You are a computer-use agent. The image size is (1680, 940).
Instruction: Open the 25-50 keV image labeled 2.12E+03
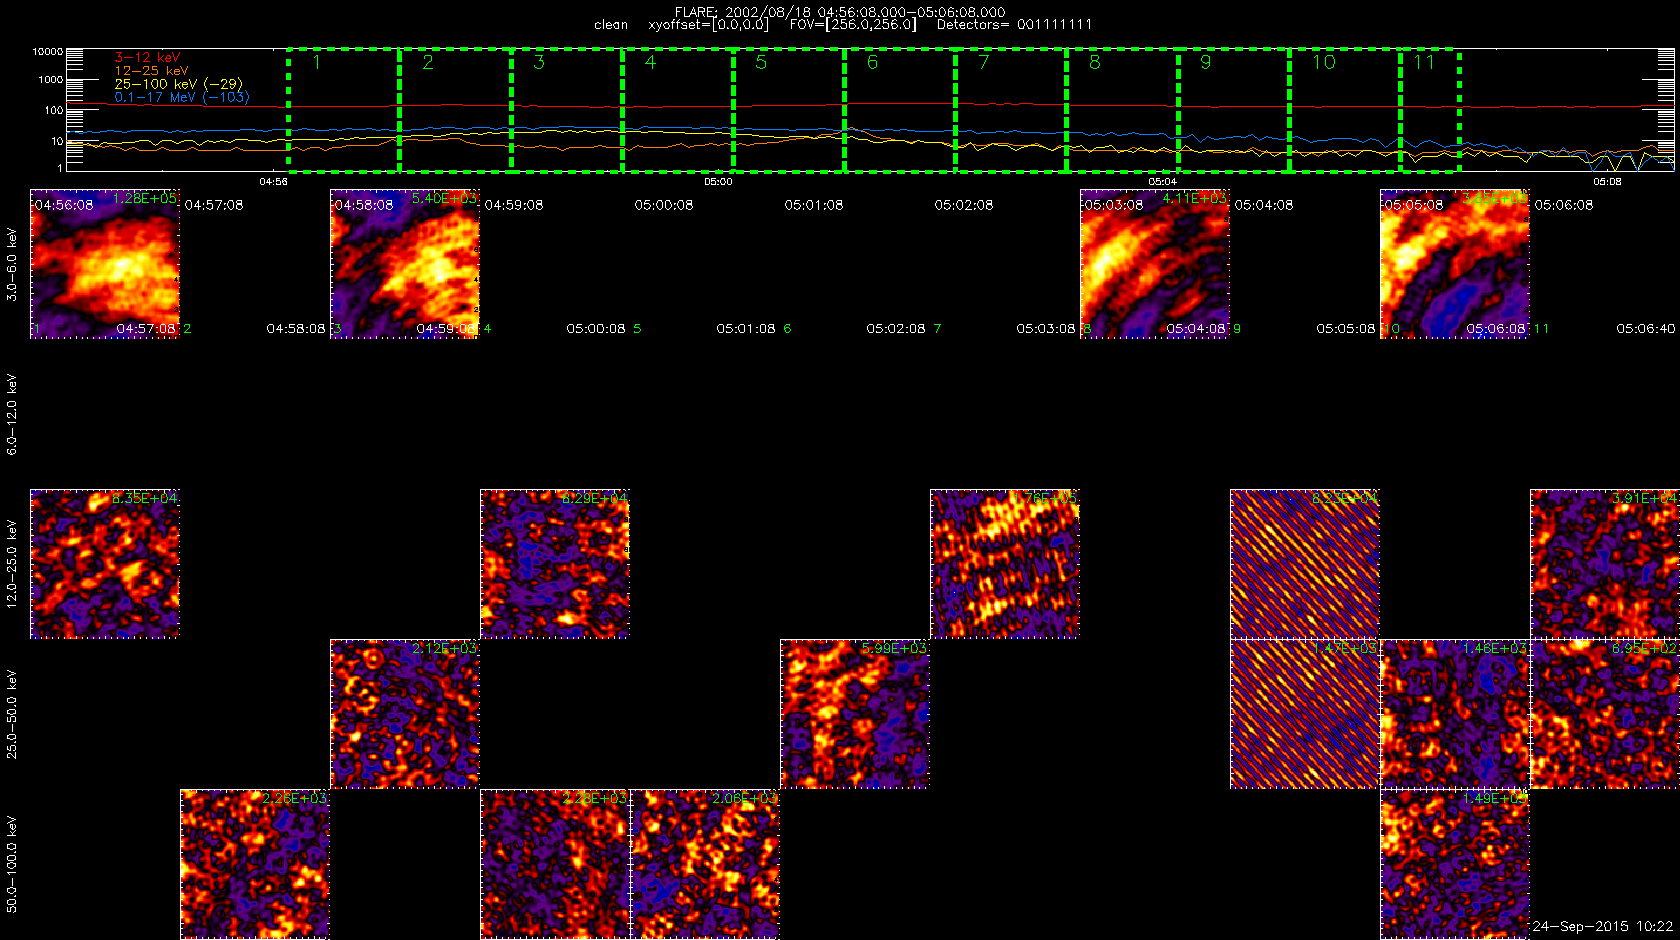point(405,714)
